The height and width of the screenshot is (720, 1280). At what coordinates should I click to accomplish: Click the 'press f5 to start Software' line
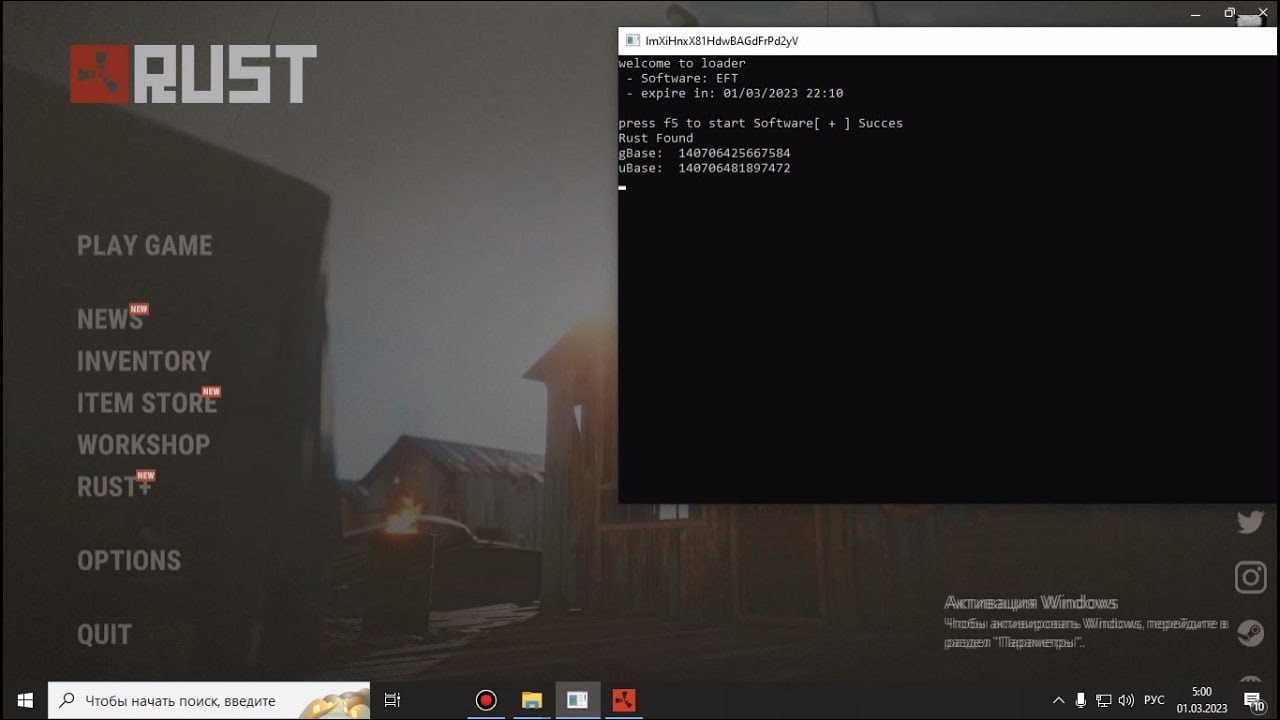[761, 123]
